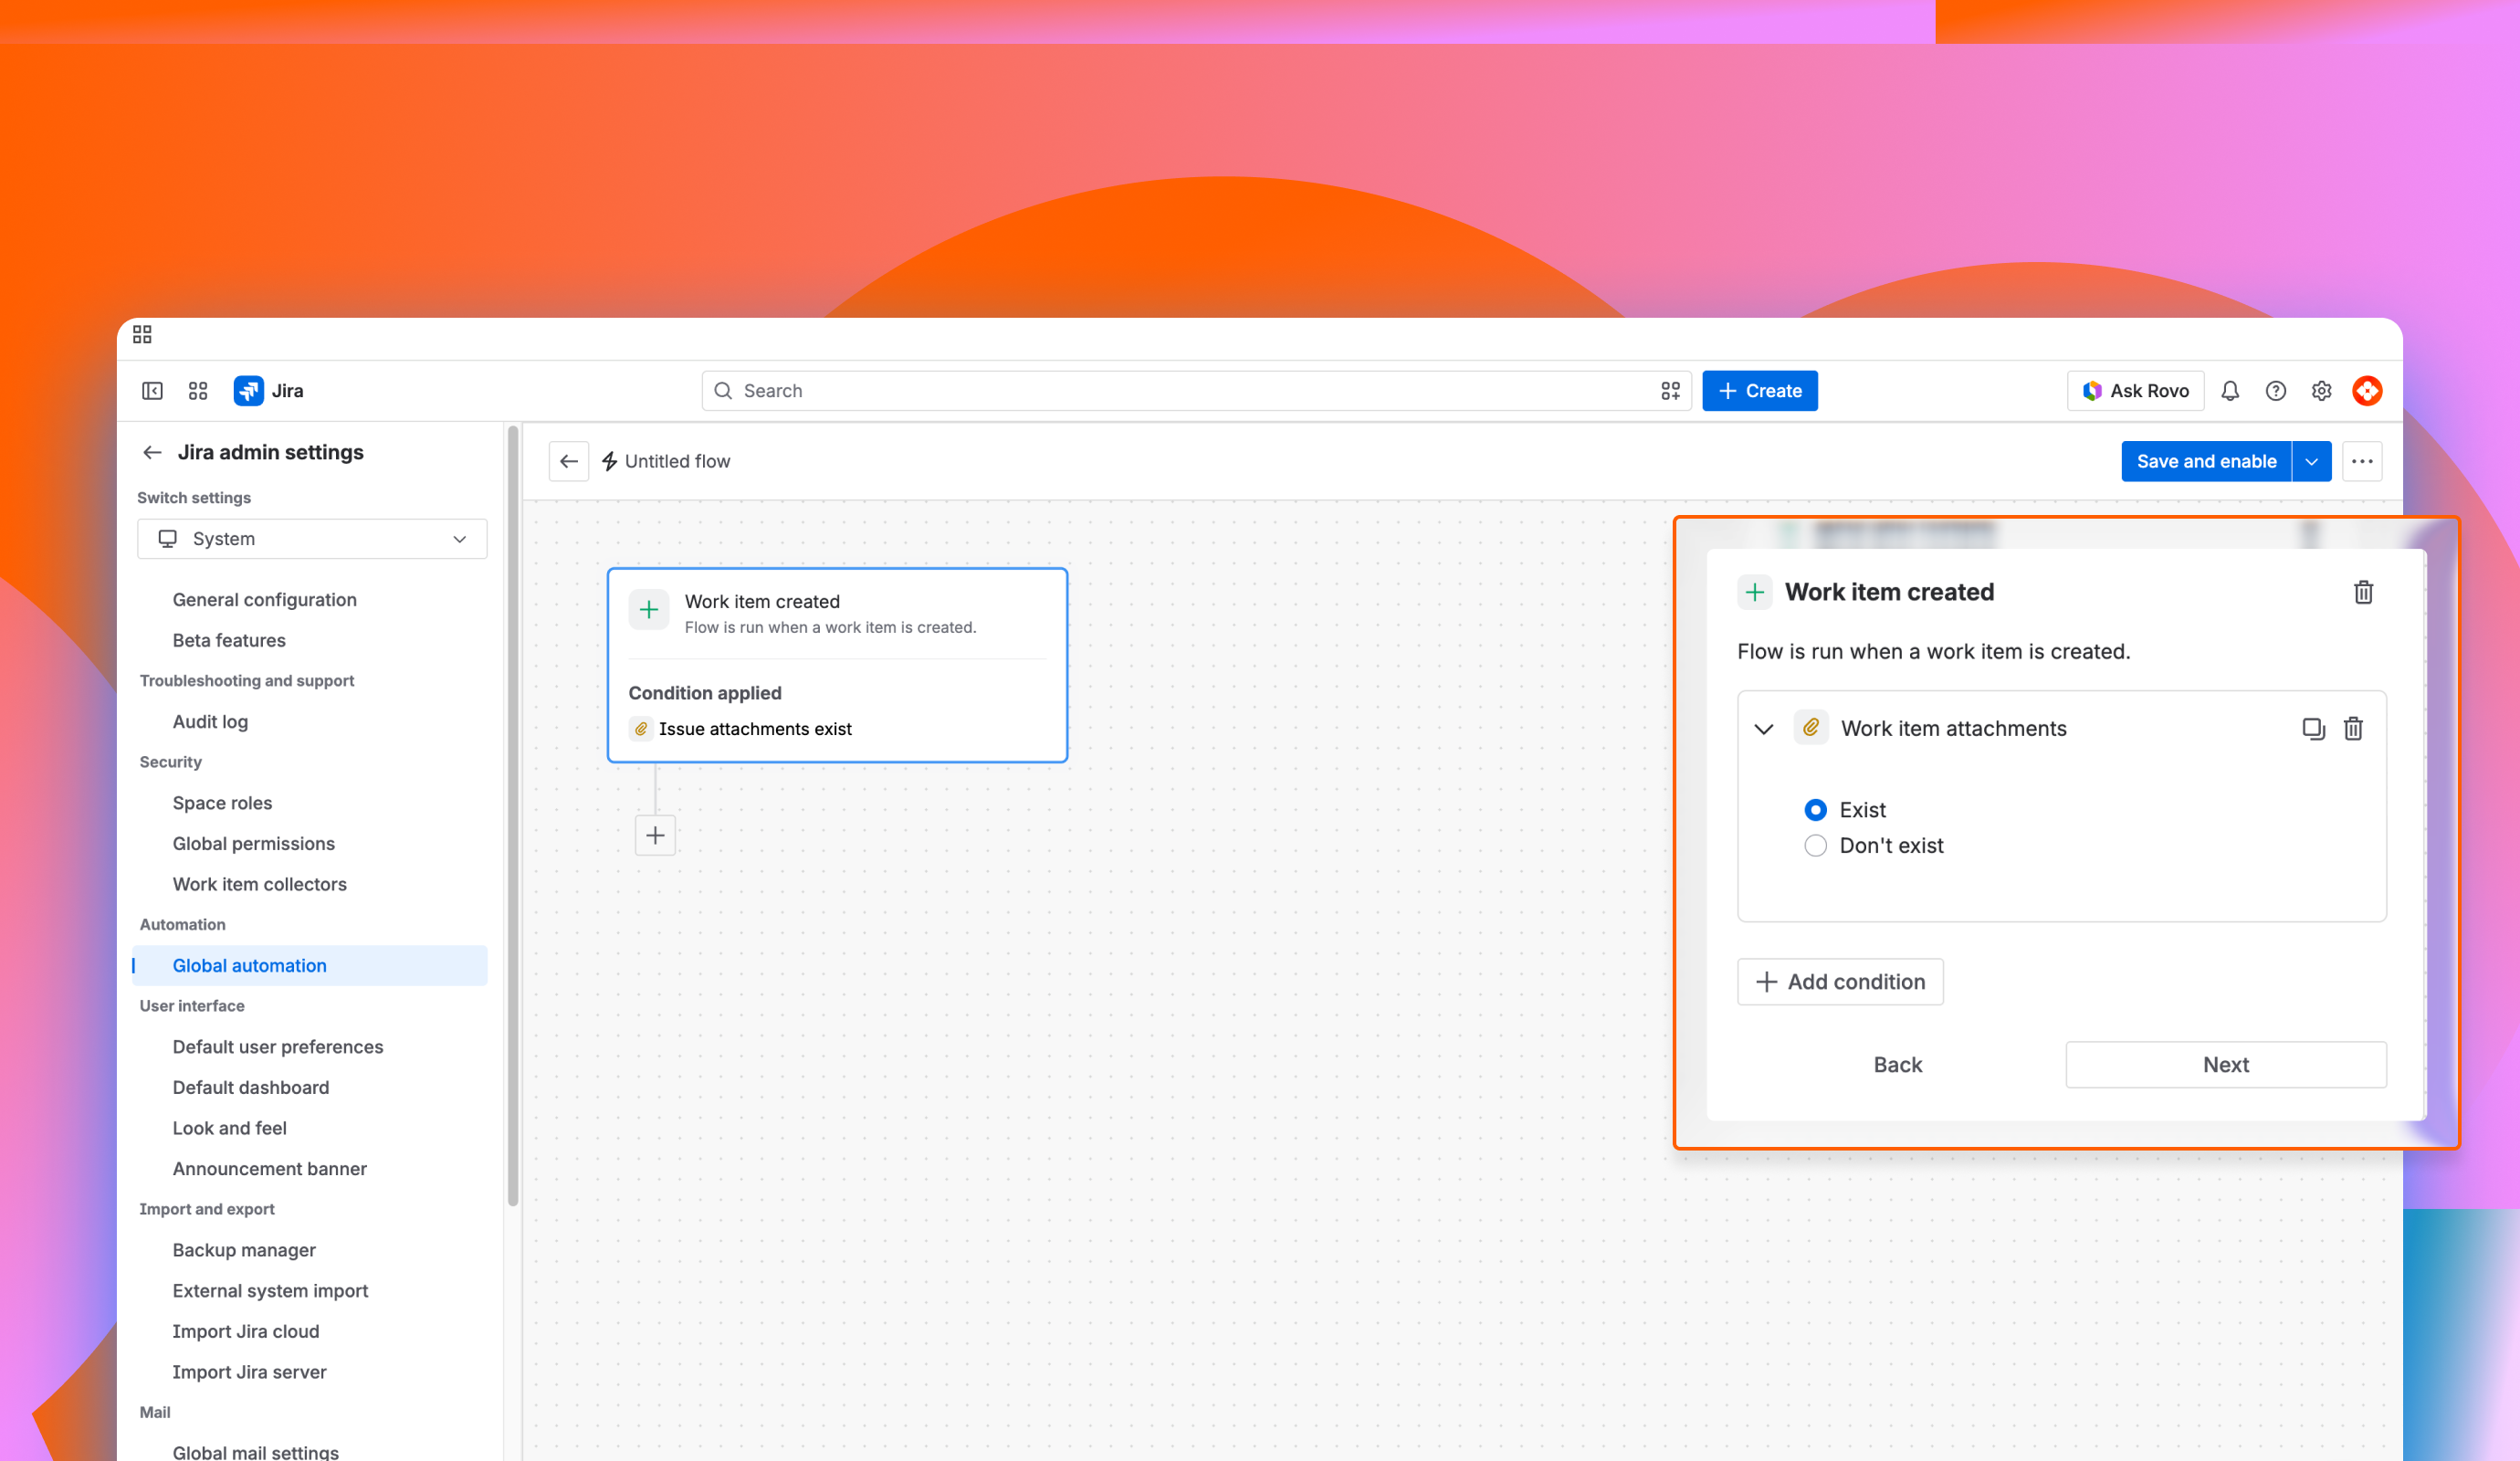2520x1461 pixels.
Task: Click the Next button
Action: click(x=2226, y=1065)
